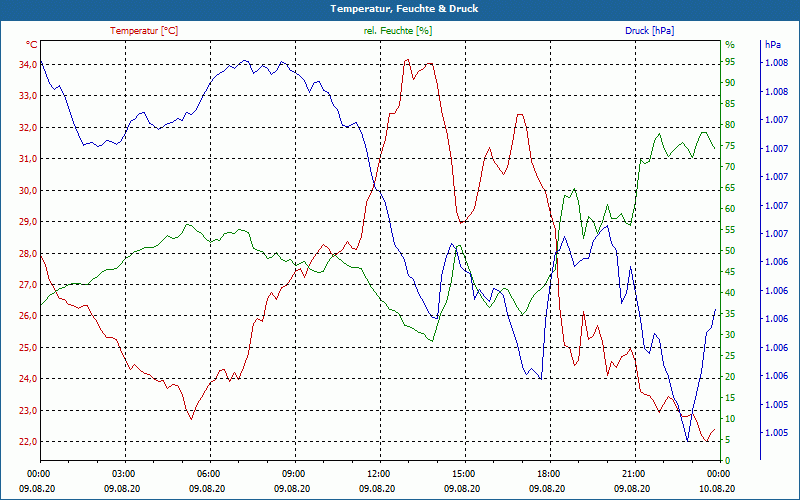800x500 pixels.
Task: Click the '45' humidity axis value
Action: tap(730, 271)
